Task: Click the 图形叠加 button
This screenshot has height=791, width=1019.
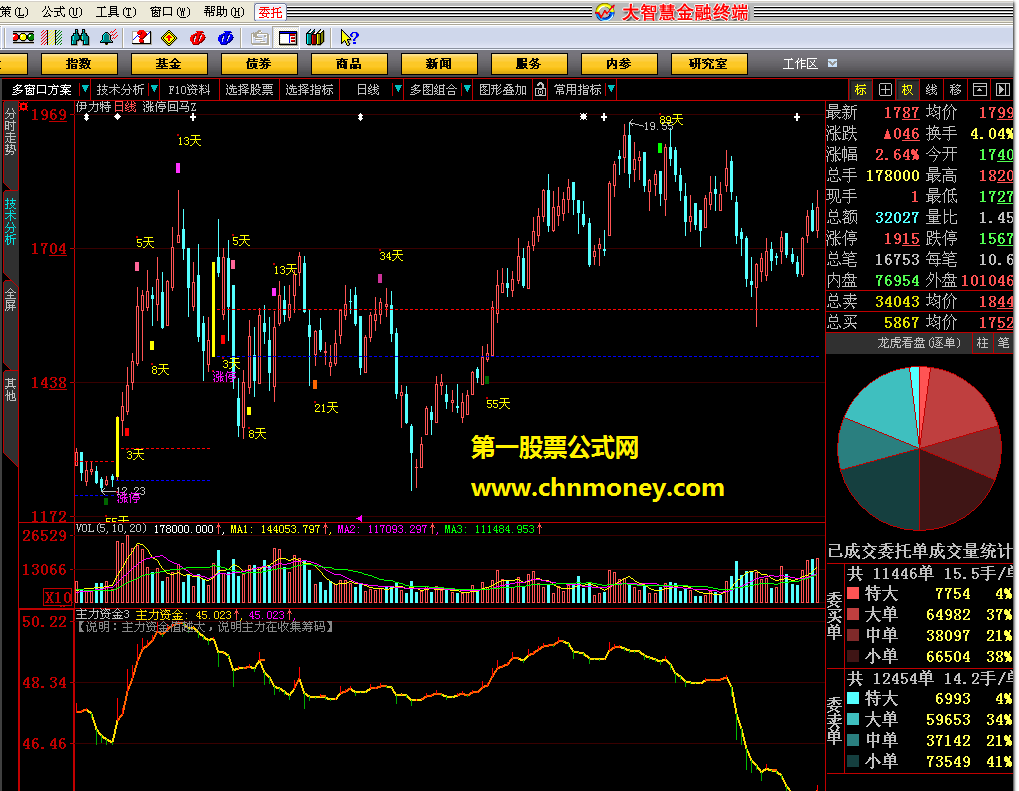Action: [502, 90]
